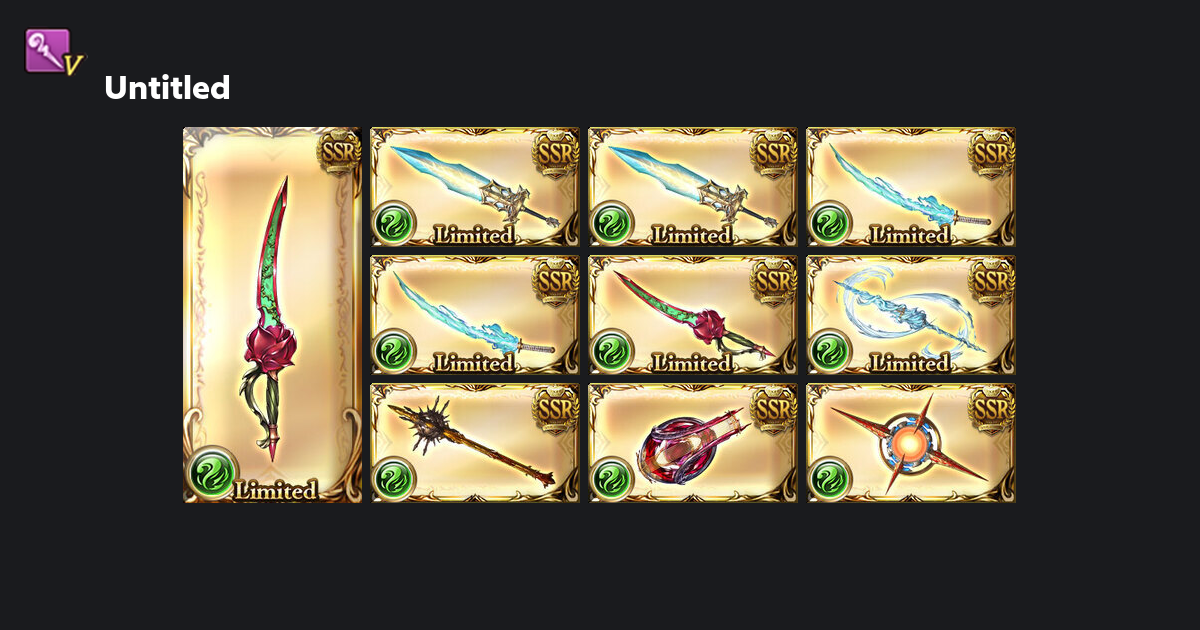
Task: Click the wind element icon on the spiked mace
Action: pyautogui.click(x=394, y=480)
